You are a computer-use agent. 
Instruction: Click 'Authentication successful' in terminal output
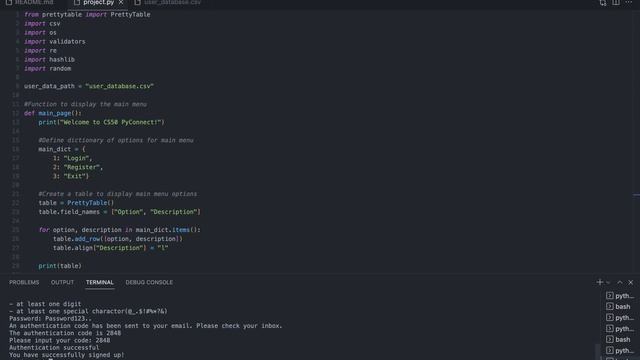tap(54, 348)
